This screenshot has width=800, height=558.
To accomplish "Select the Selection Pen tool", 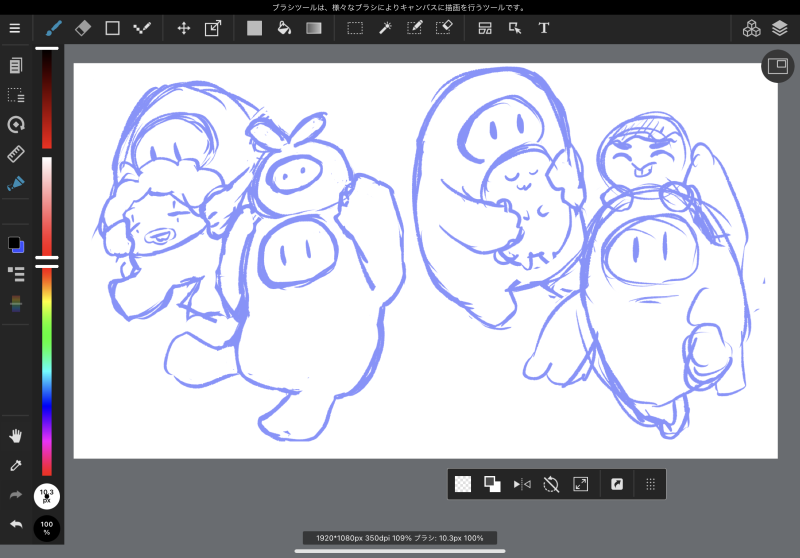I will point(414,28).
